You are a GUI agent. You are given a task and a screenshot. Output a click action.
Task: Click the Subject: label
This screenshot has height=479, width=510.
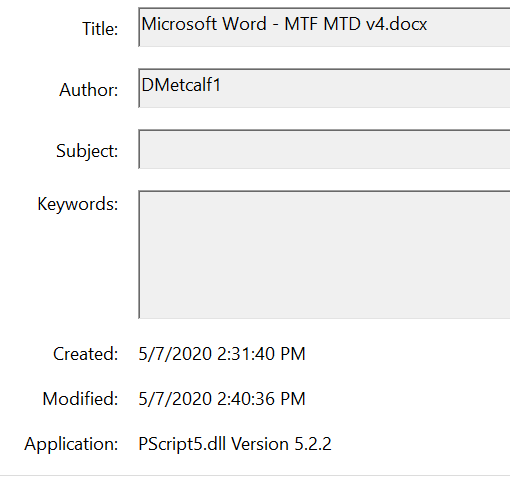[x=87, y=151]
